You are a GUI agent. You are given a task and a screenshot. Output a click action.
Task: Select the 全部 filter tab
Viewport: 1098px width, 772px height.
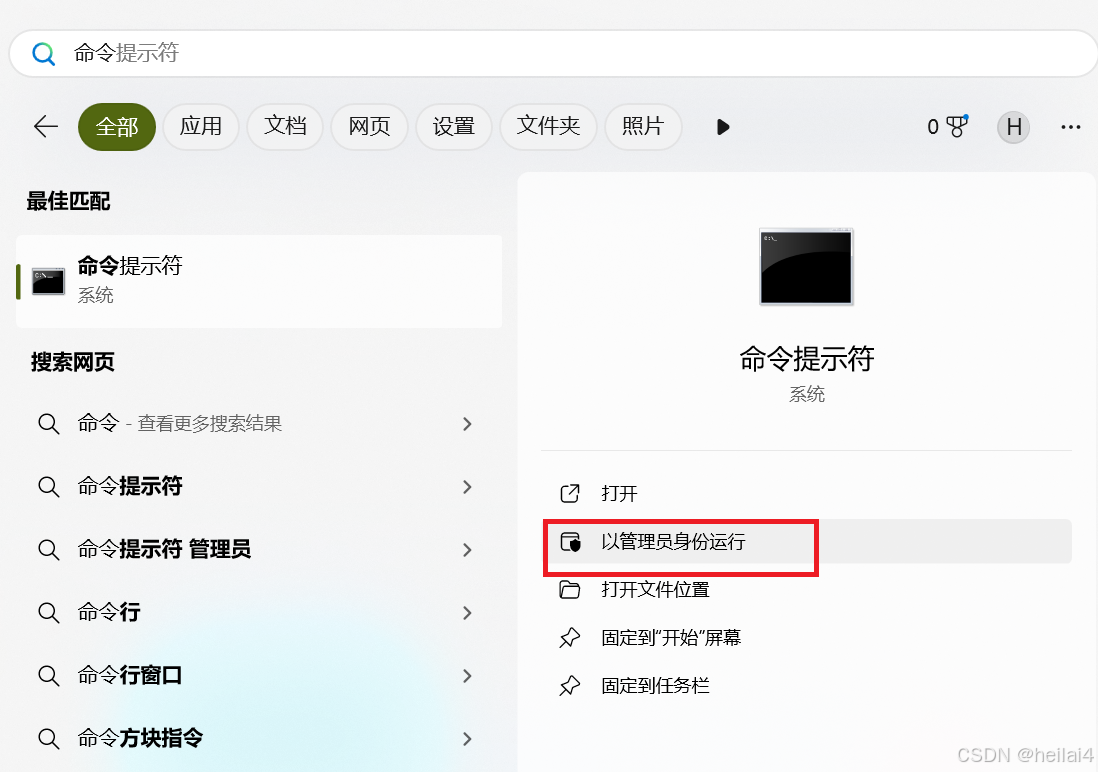tap(117, 127)
